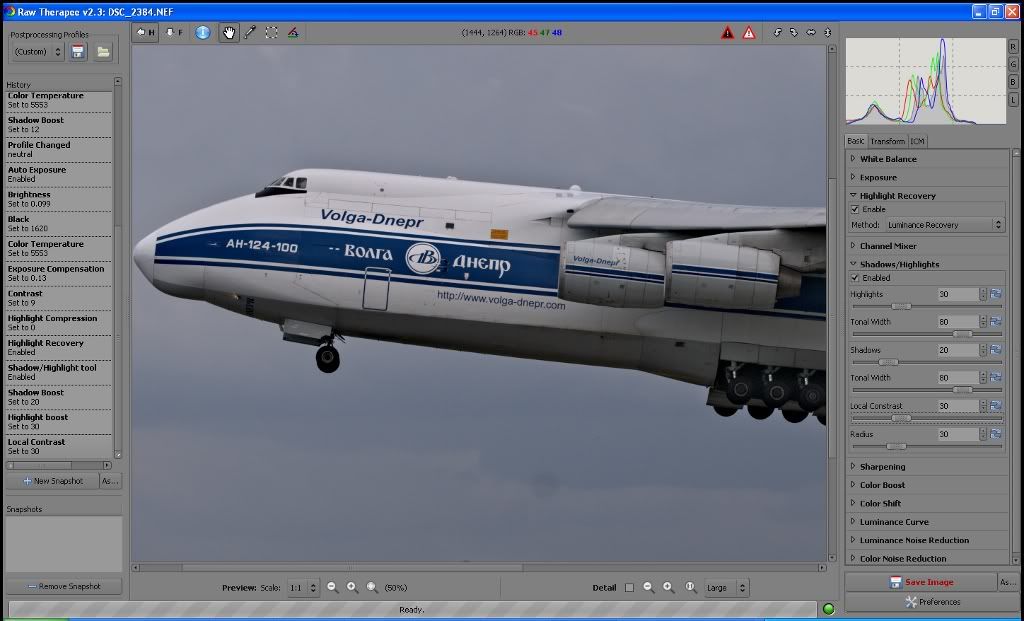Screen dimensions: 1024x621
Task: Uncheck Shadows/Highlights Enabled checkbox
Action: (855, 278)
